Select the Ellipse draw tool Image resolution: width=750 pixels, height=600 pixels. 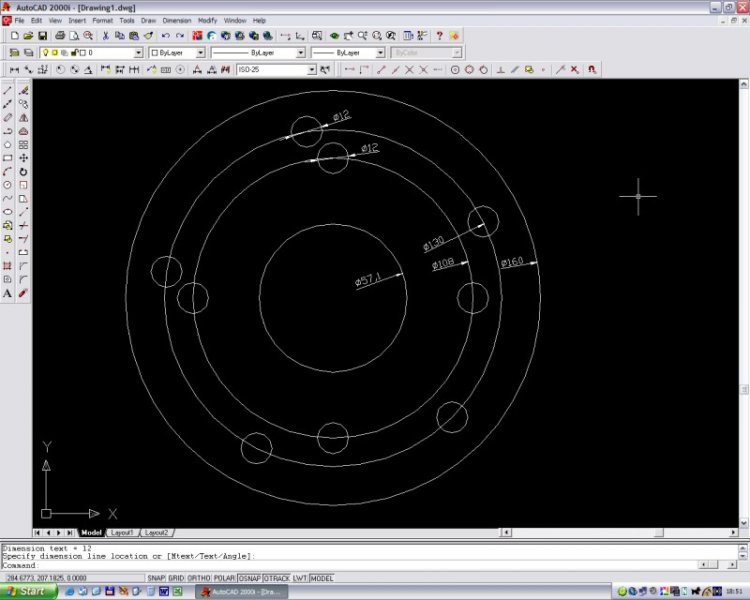pos(8,211)
